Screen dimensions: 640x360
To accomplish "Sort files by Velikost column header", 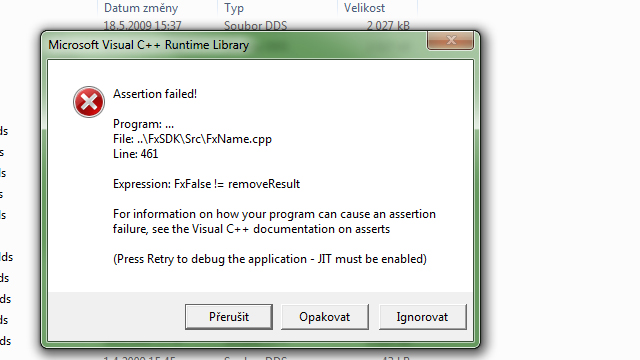I will click(x=364, y=8).
